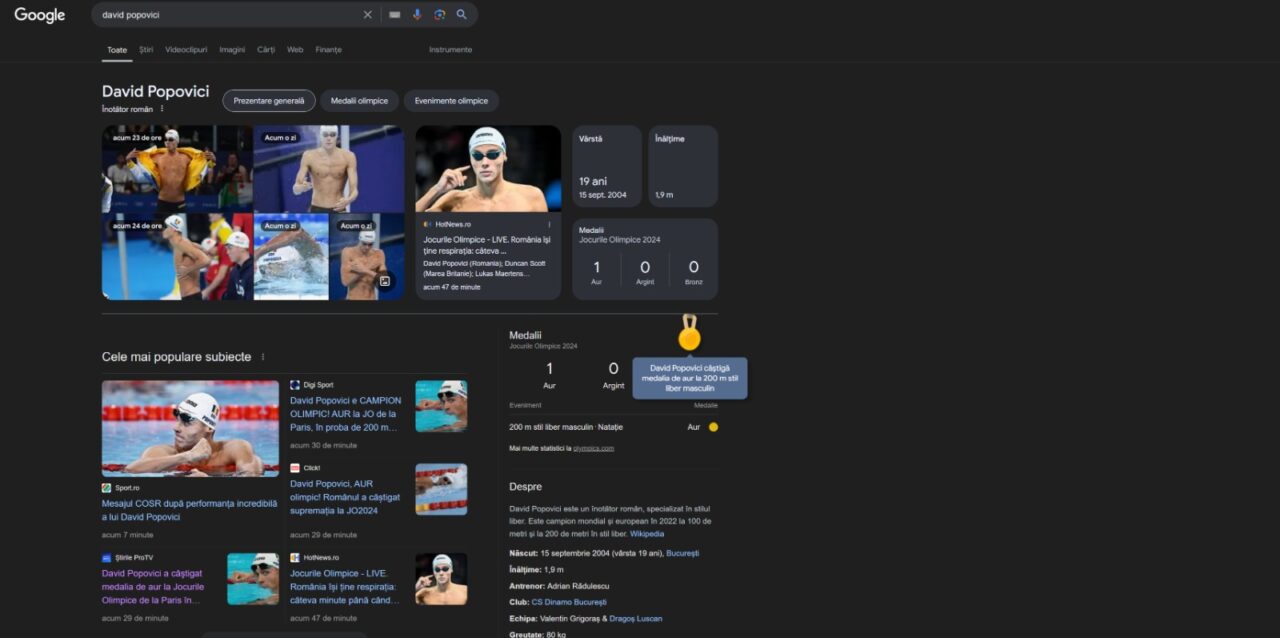This screenshot has height=638, width=1280.
Task: Select the Medalii olimpice chip
Action: pyautogui.click(x=359, y=101)
